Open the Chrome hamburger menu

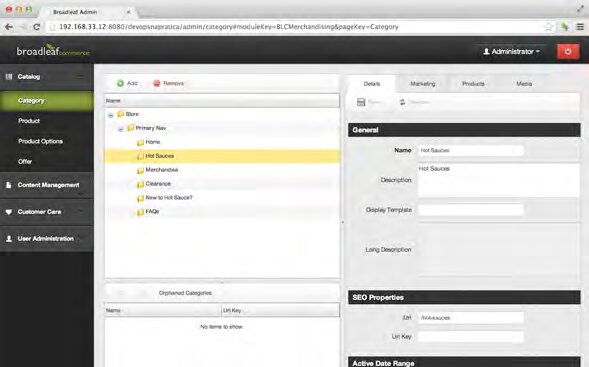pos(580,27)
